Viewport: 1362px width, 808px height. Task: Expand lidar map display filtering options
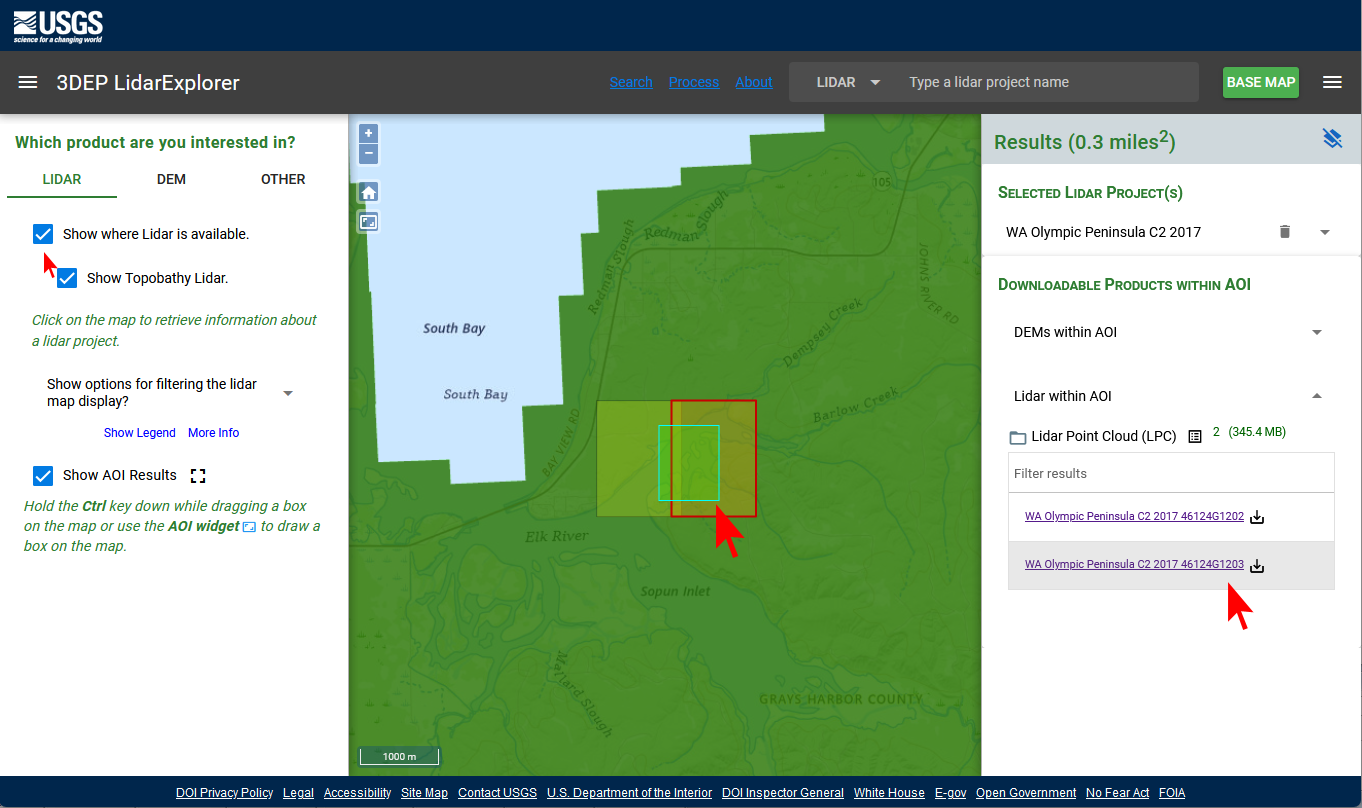288,393
